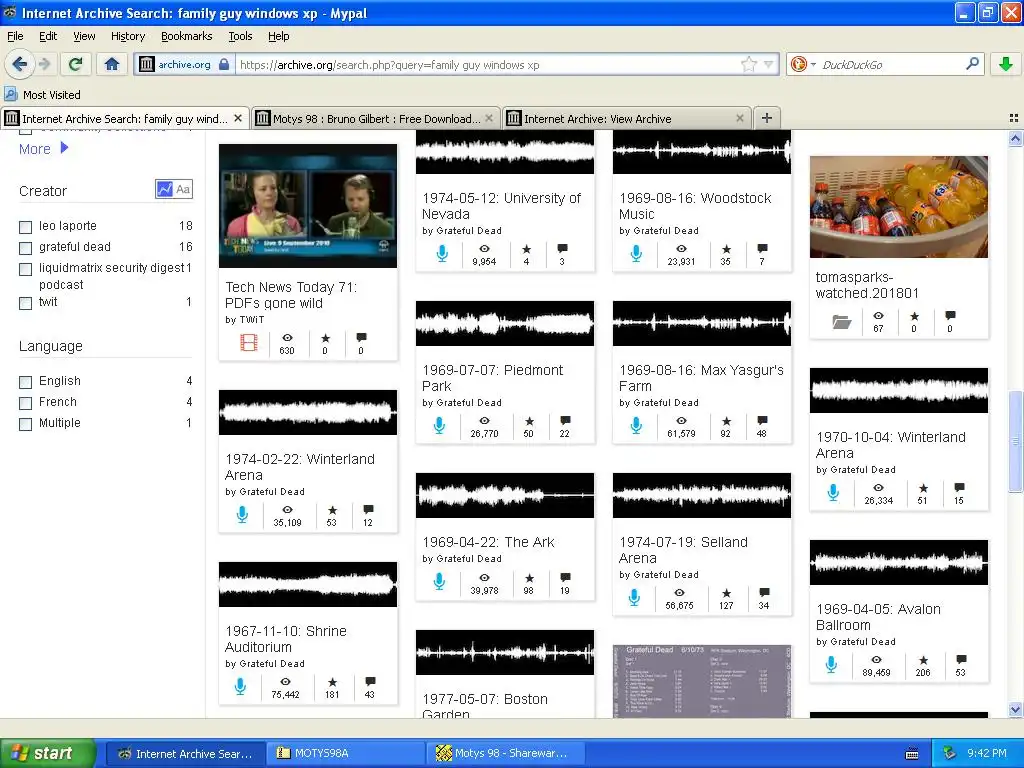Open the Bookmarks menu
Viewport: 1024px width, 768px height.
[187, 36]
